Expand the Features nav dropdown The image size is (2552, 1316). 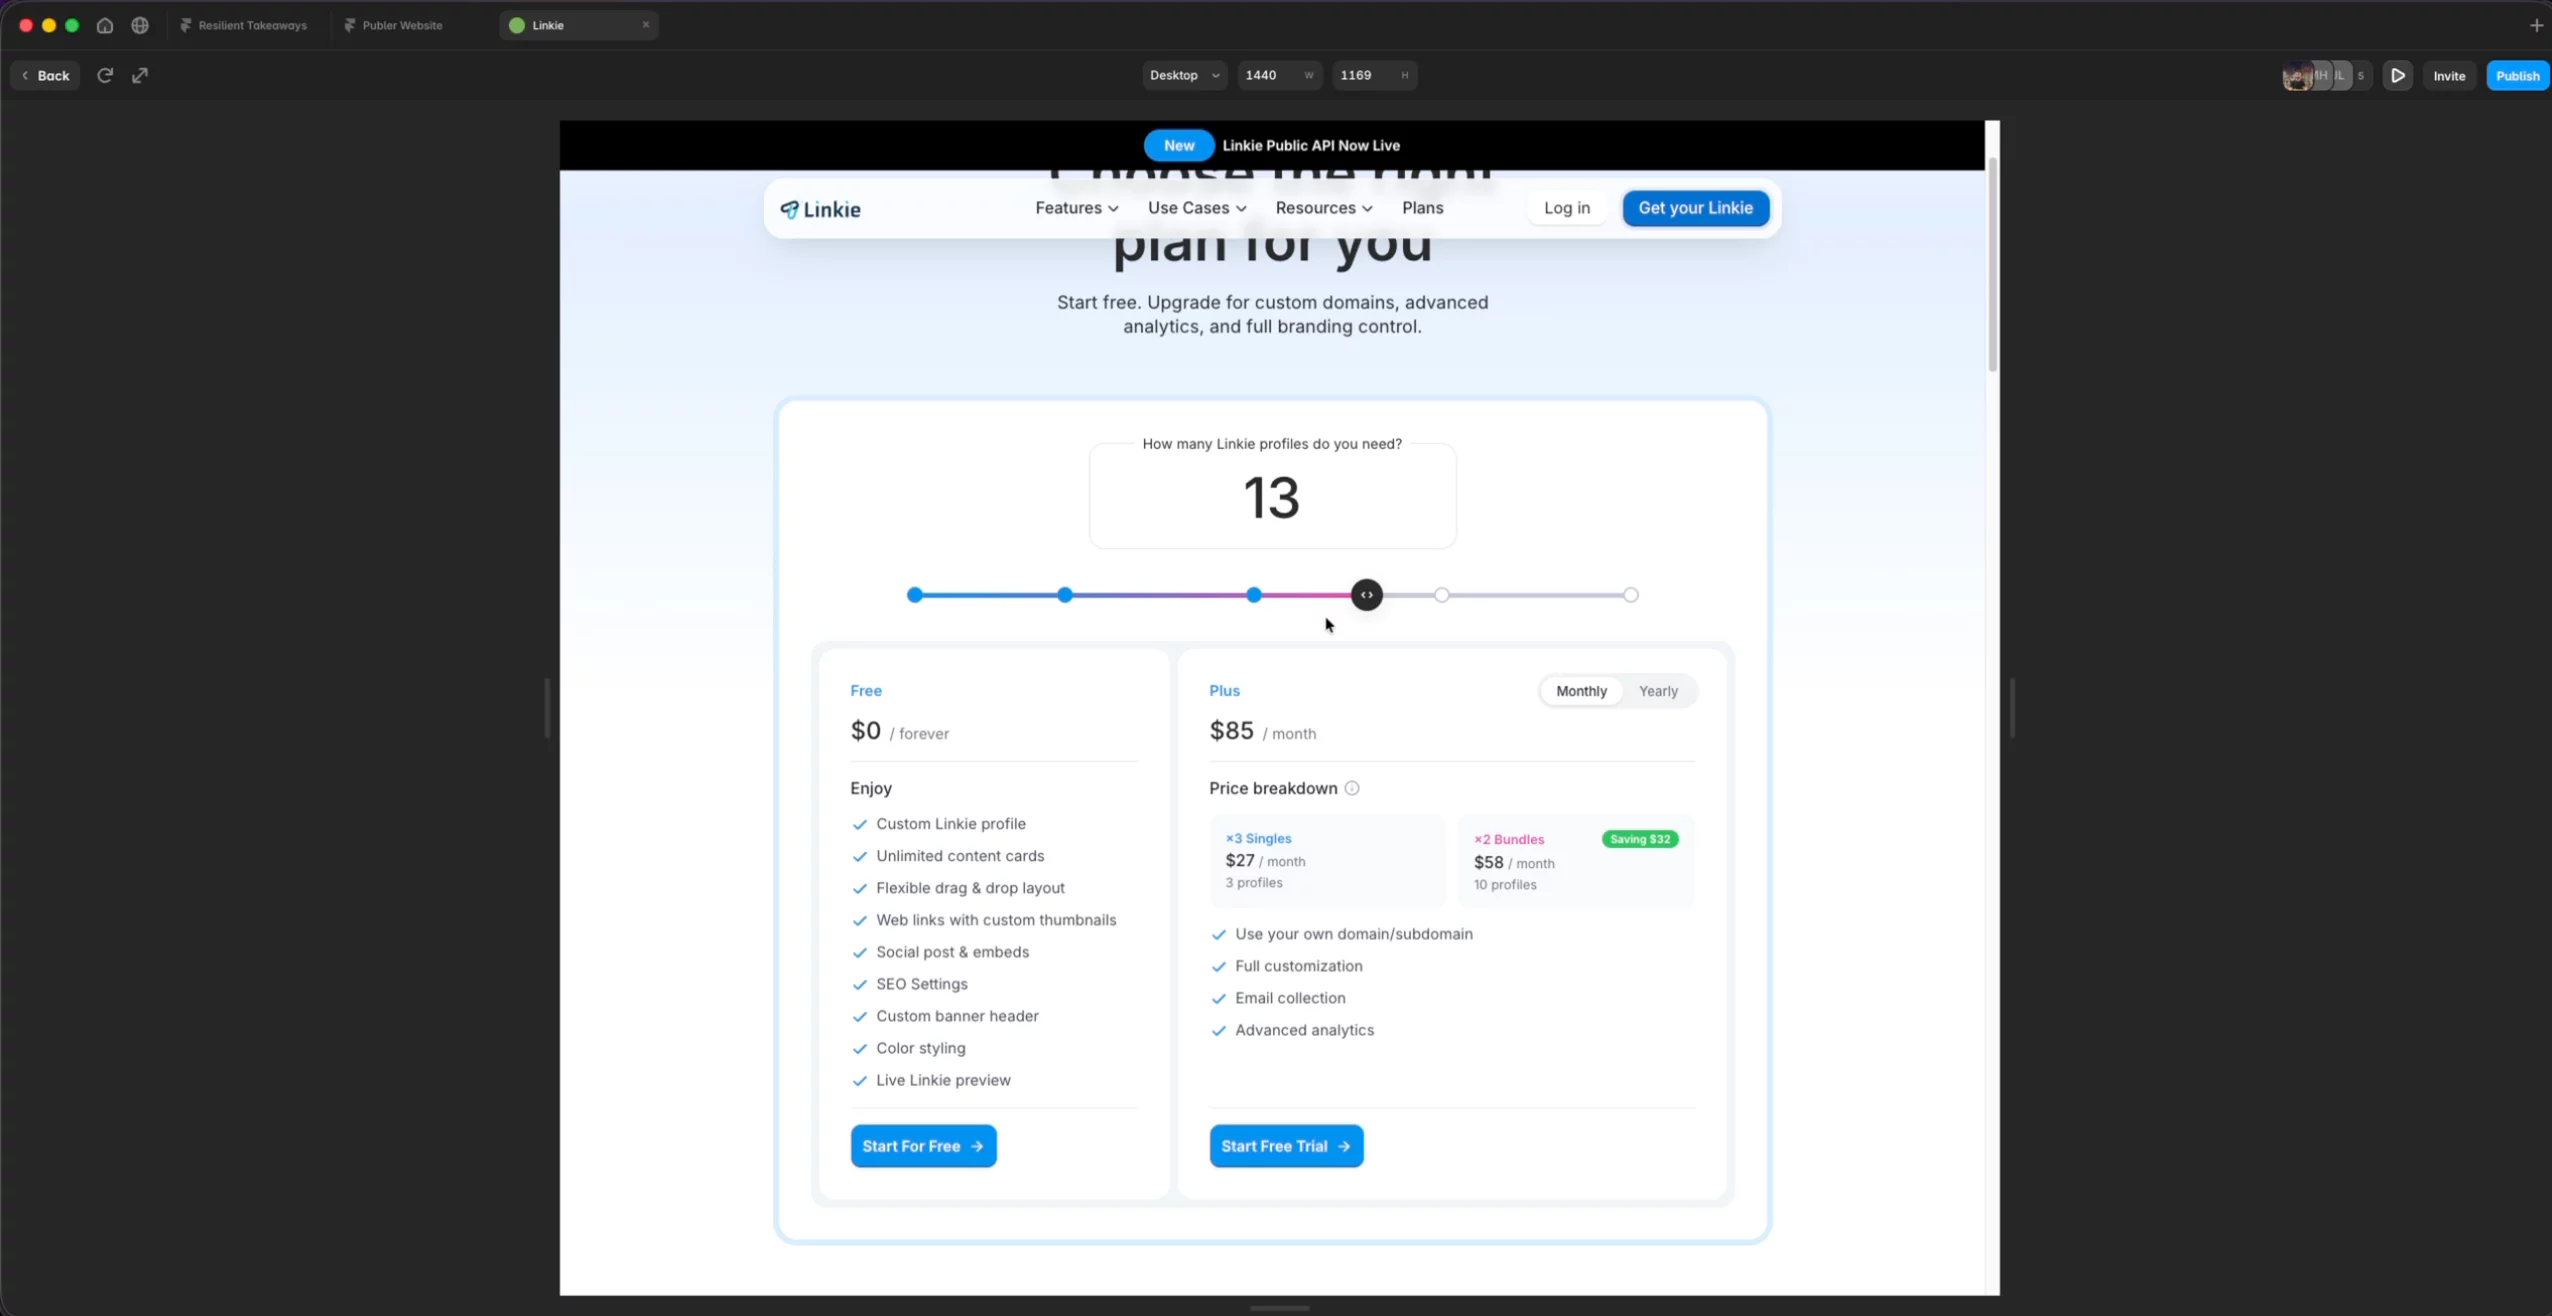[x=1077, y=208]
